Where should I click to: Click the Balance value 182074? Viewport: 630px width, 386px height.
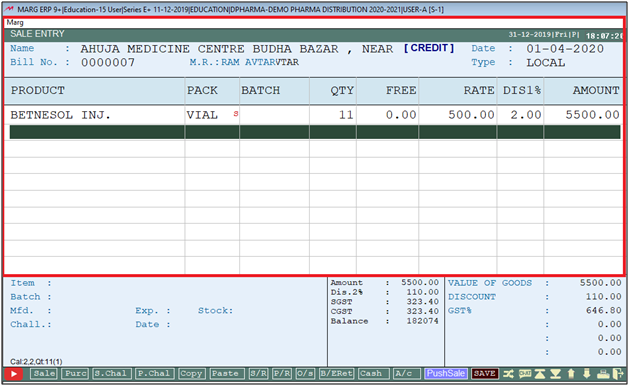click(422, 321)
